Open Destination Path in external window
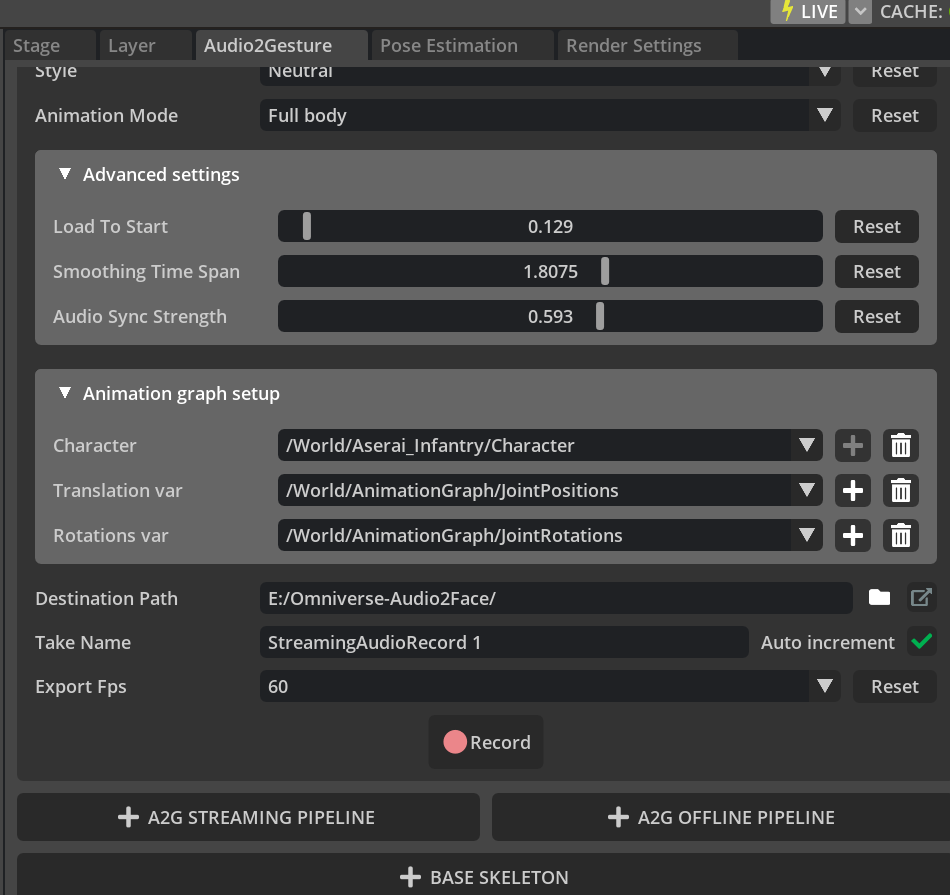This screenshot has height=895, width=950. tap(920, 598)
